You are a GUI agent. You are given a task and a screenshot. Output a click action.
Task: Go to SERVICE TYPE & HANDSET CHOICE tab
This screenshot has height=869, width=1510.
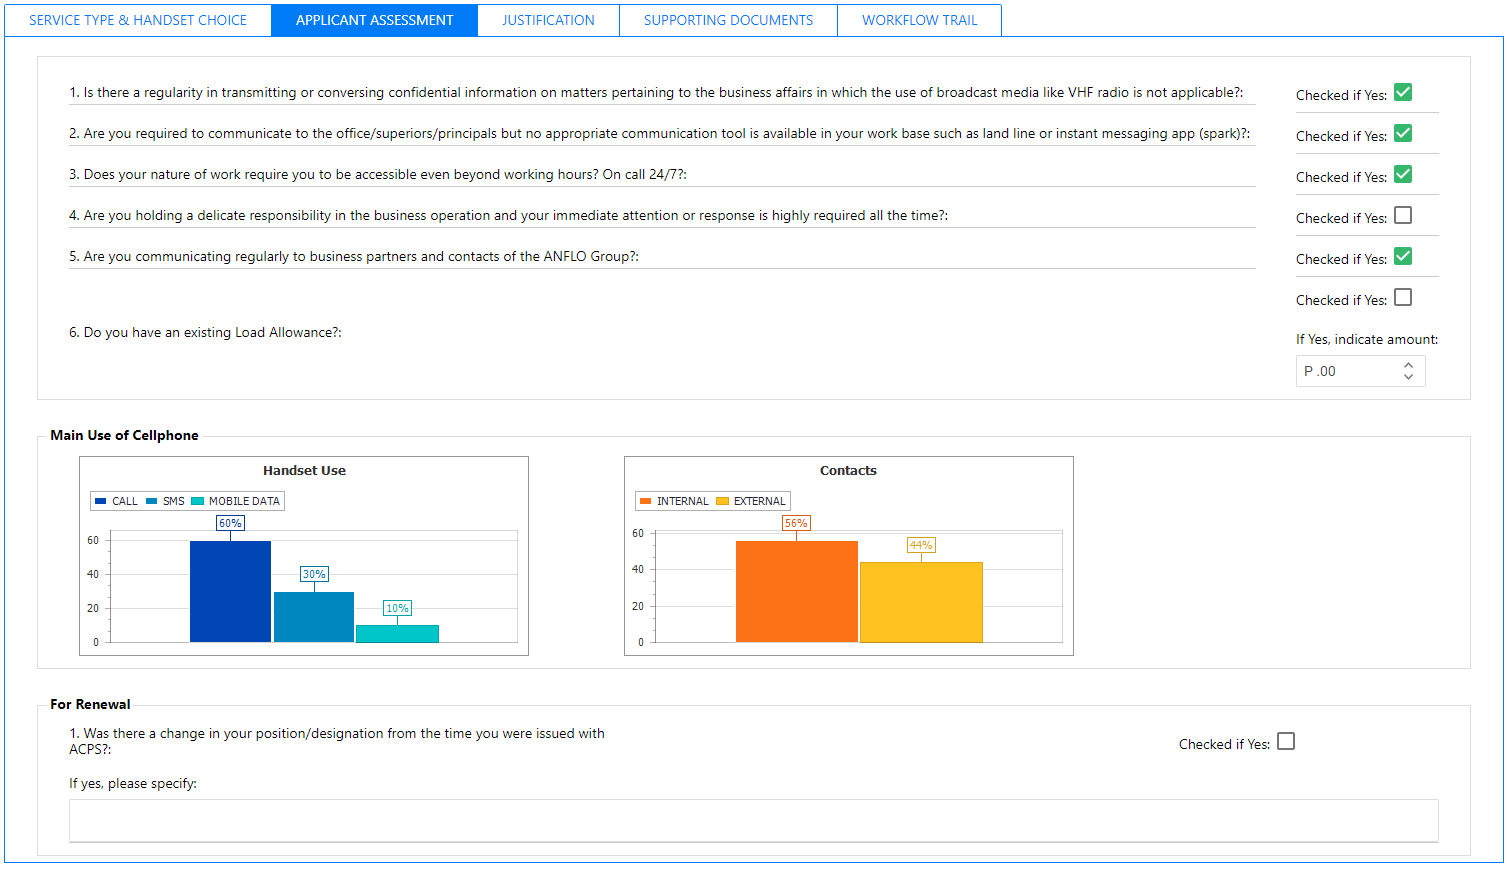(x=137, y=20)
